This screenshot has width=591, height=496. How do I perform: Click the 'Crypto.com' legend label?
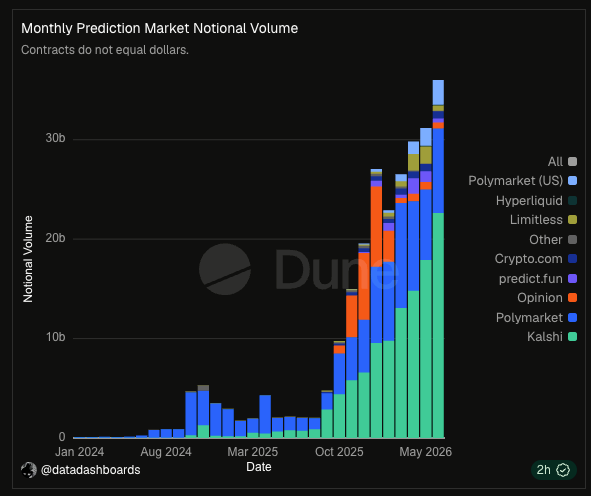click(x=528, y=259)
